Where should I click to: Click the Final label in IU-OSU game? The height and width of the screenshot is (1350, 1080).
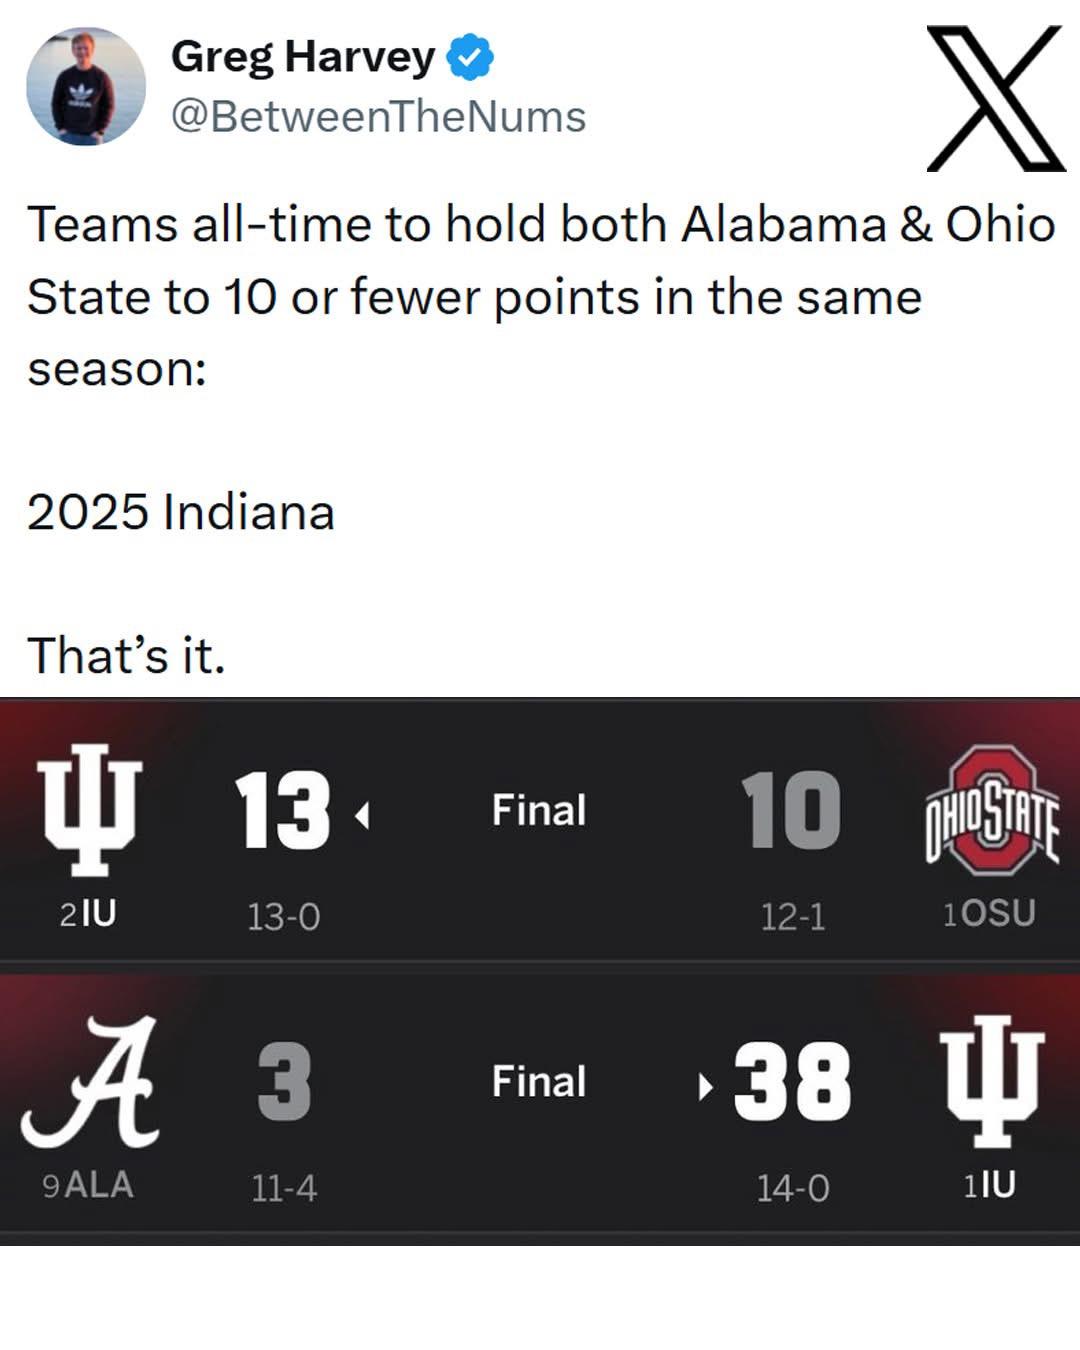pos(538,810)
